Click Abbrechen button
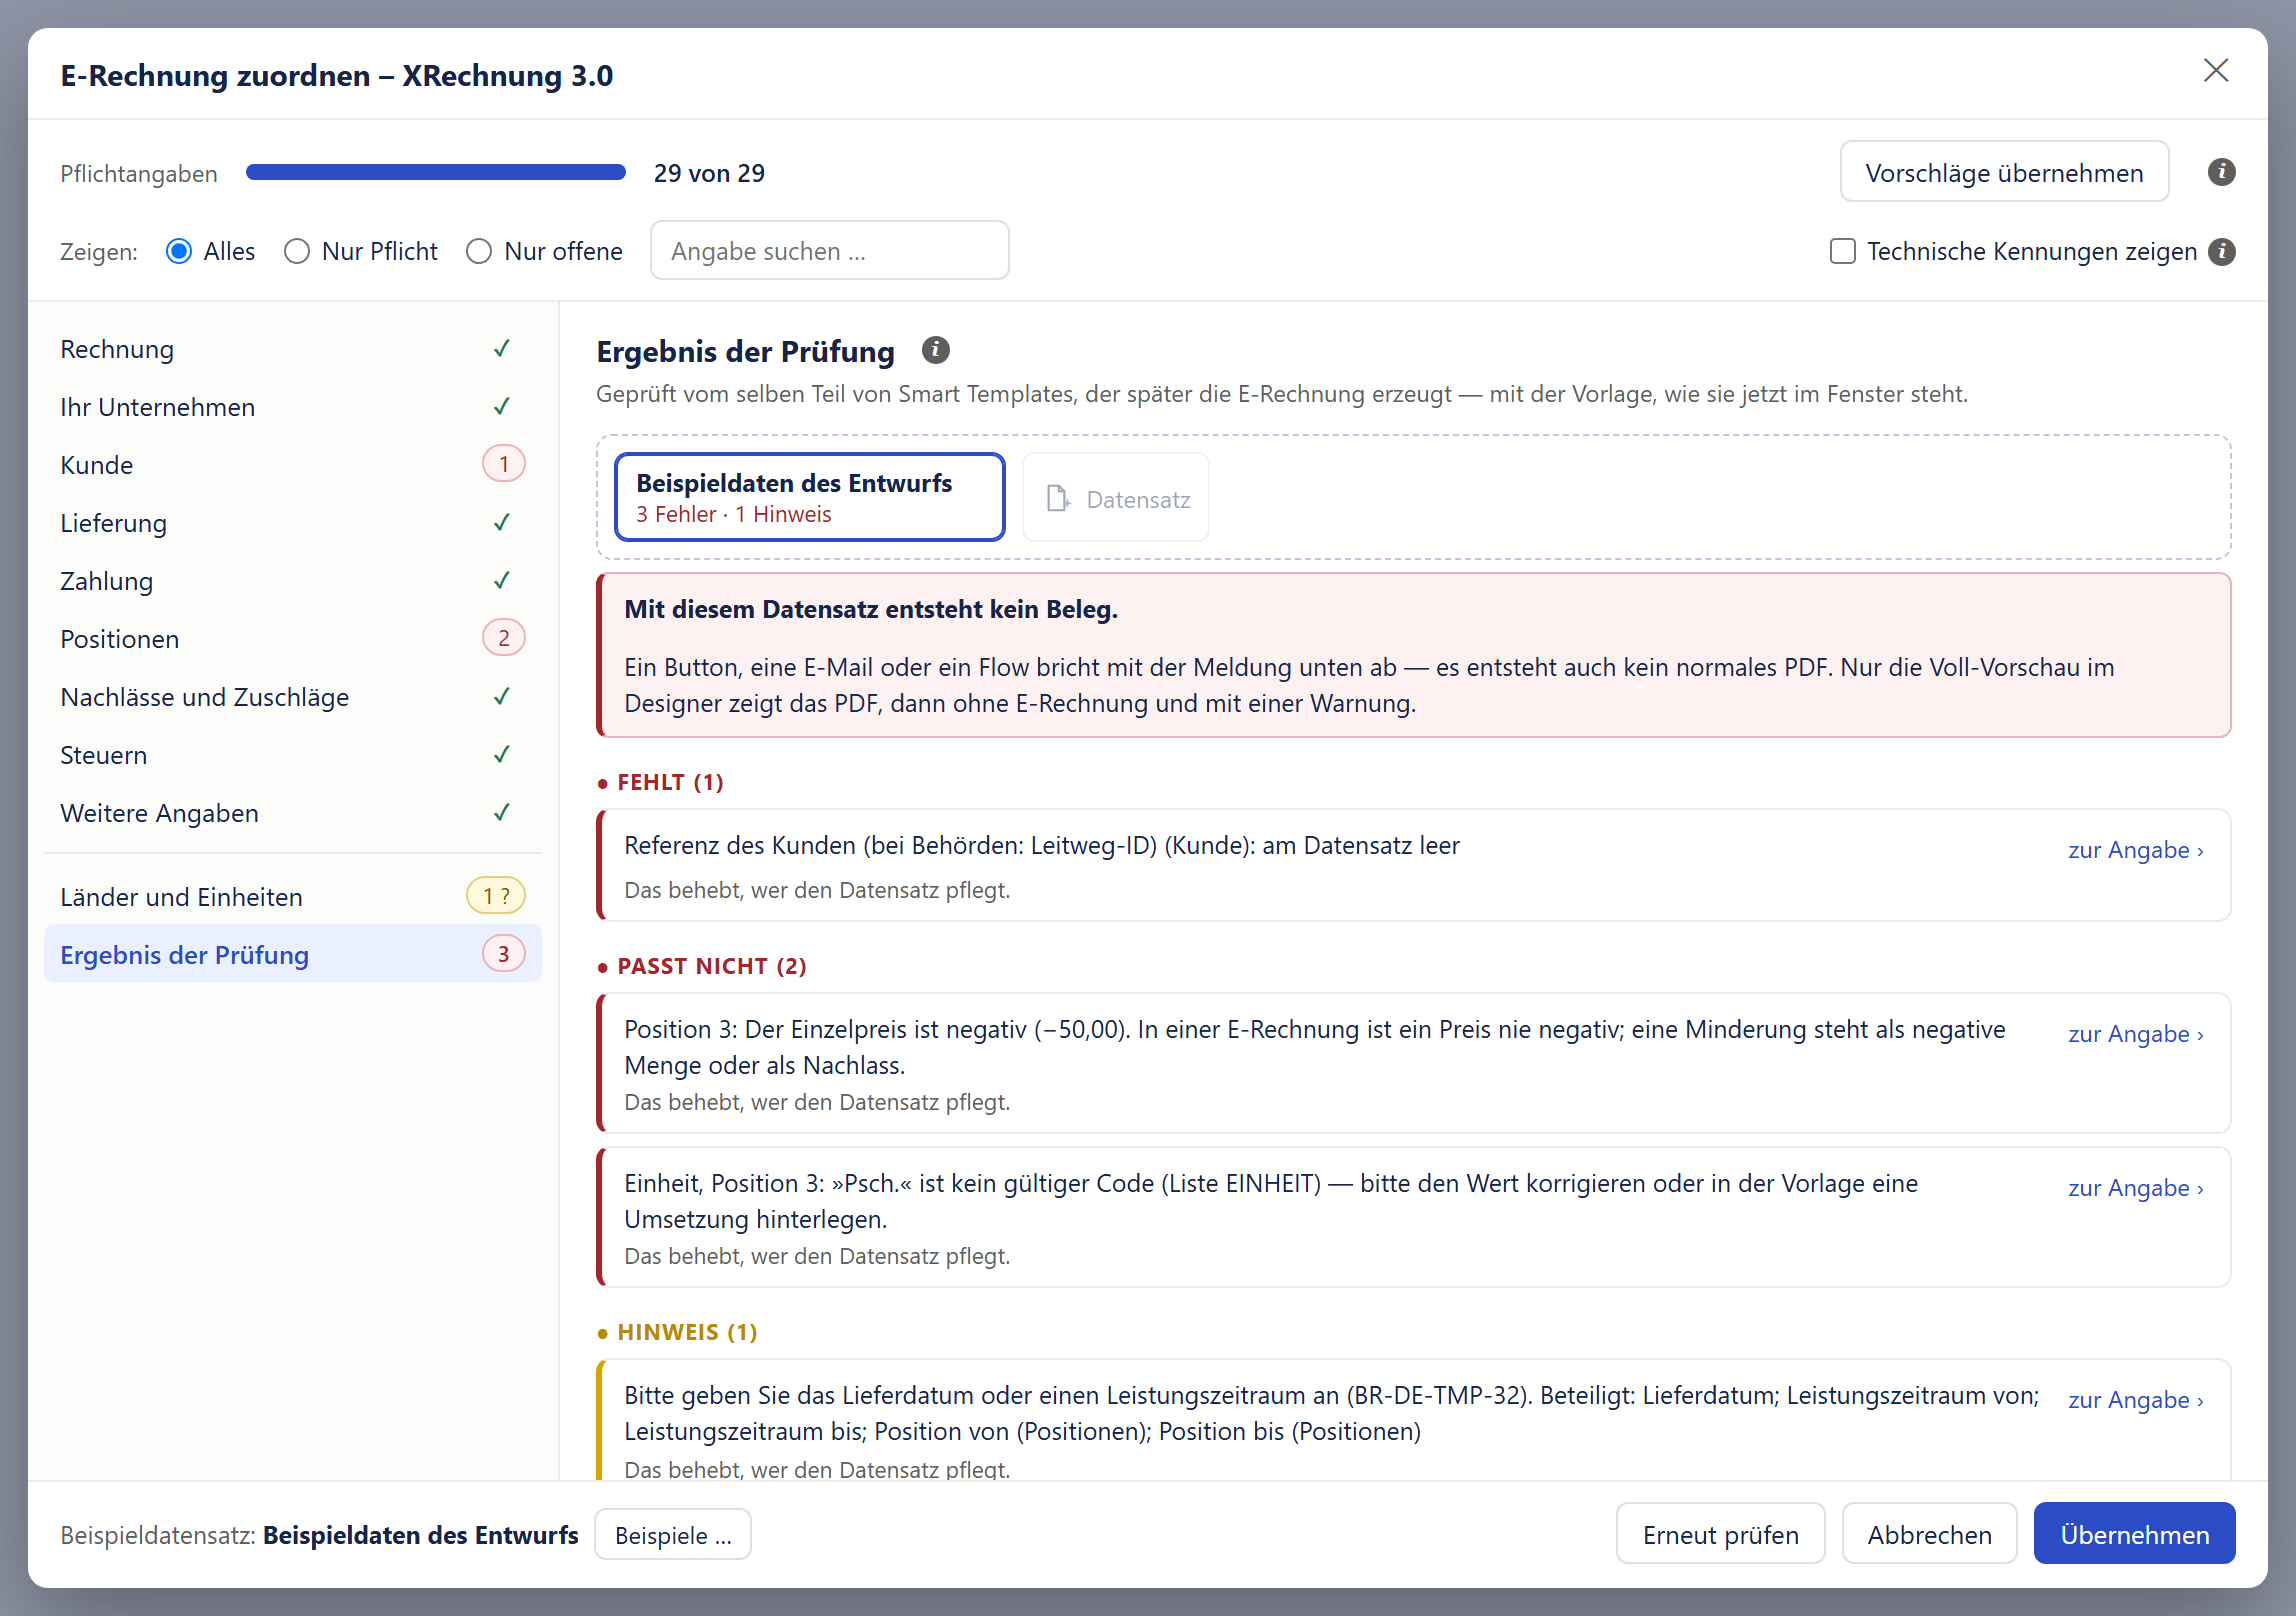 [x=1929, y=1534]
